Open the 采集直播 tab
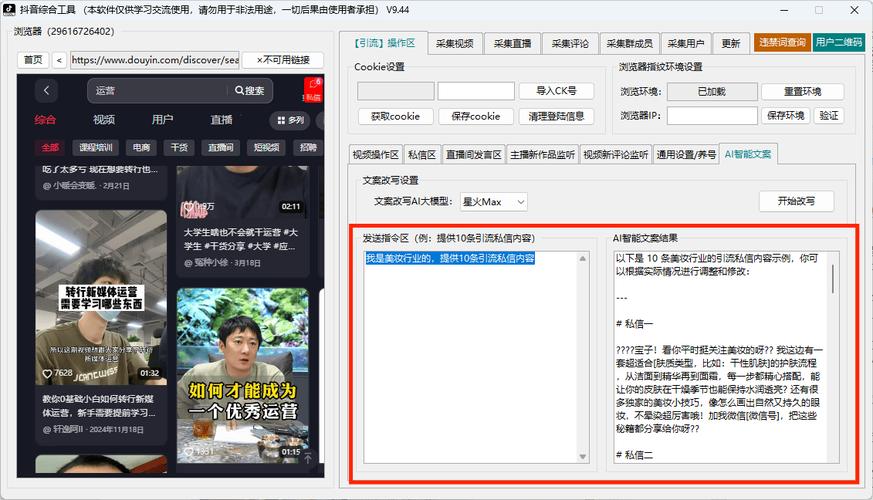The width and height of the screenshot is (873, 500). [512, 43]
